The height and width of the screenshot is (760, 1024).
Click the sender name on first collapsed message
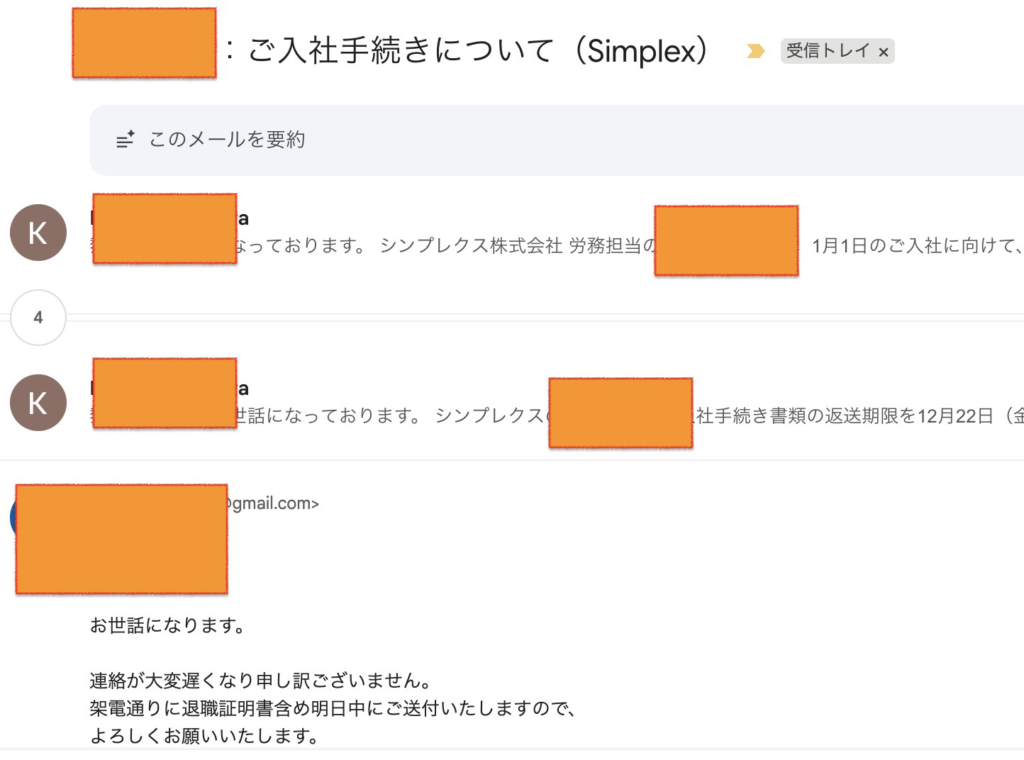coord(242,218)
